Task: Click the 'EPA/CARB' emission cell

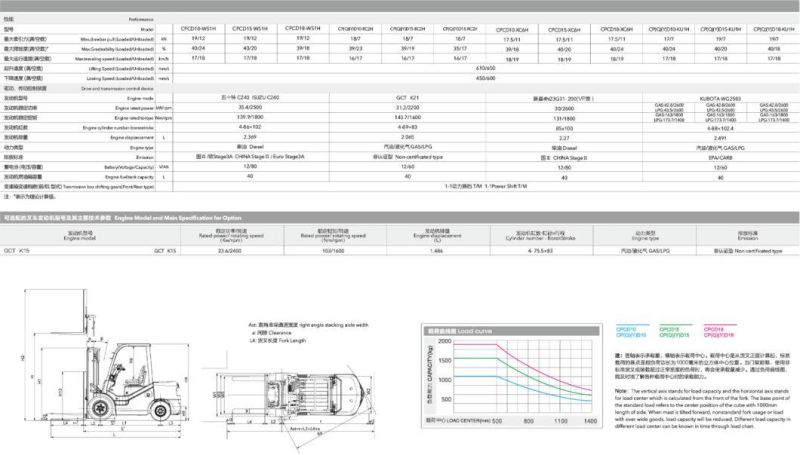Action: pyautogui.click(x=720, y=158)
